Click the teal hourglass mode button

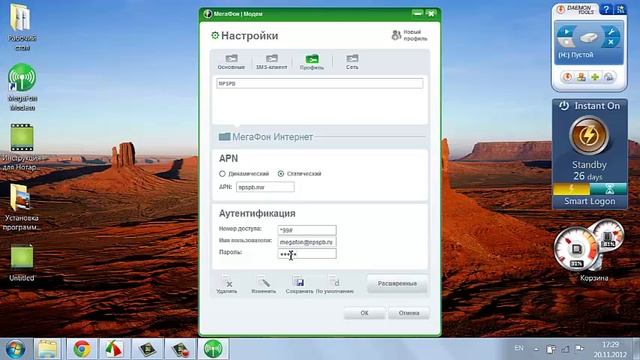coord(609,189)
